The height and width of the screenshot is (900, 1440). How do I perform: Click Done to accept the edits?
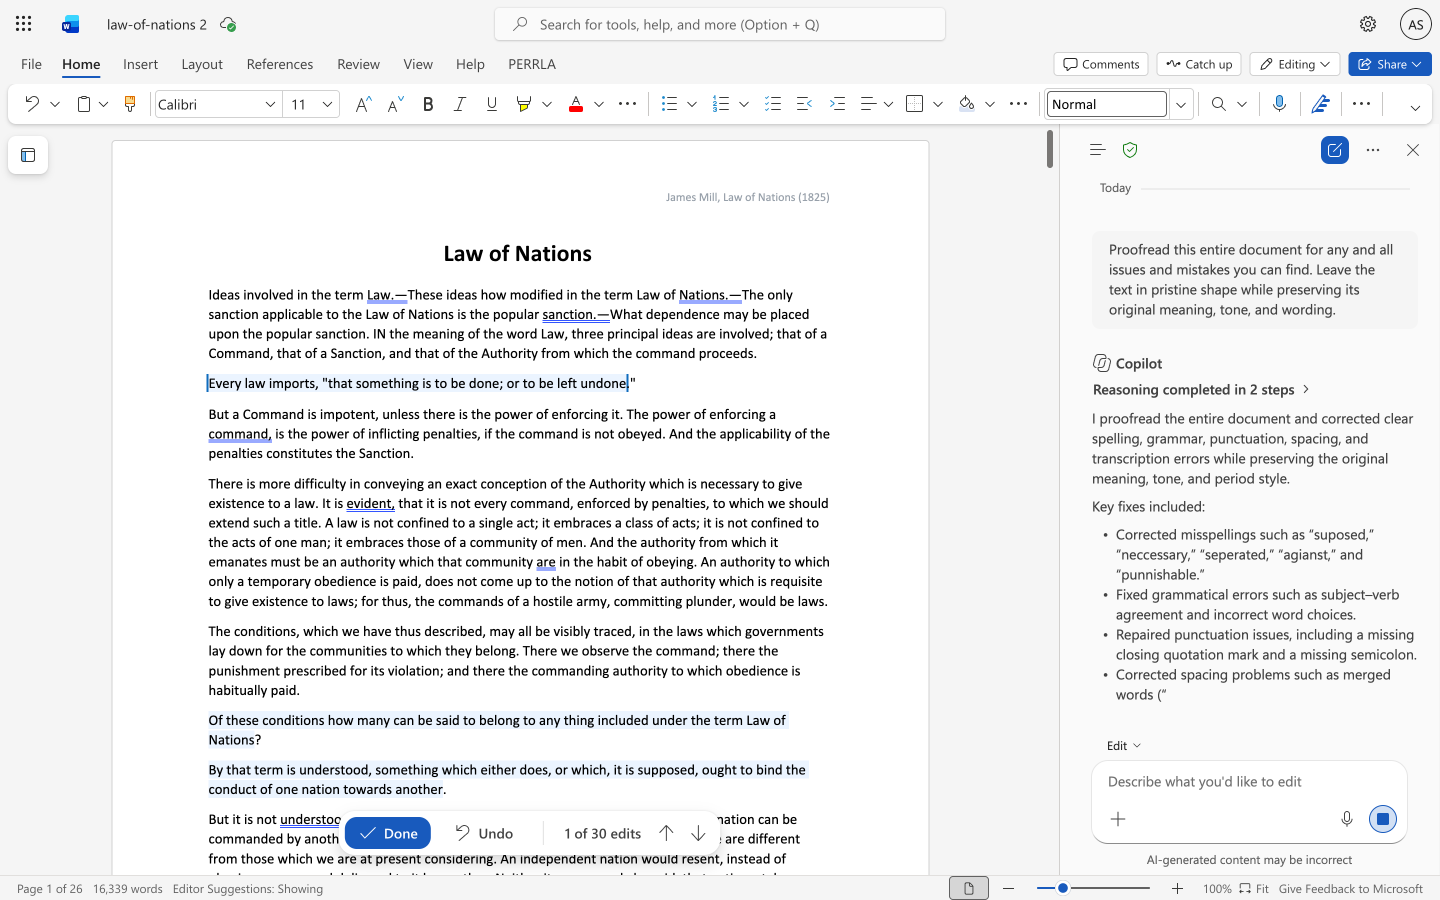pyautogui.click(x=388, y=833)
